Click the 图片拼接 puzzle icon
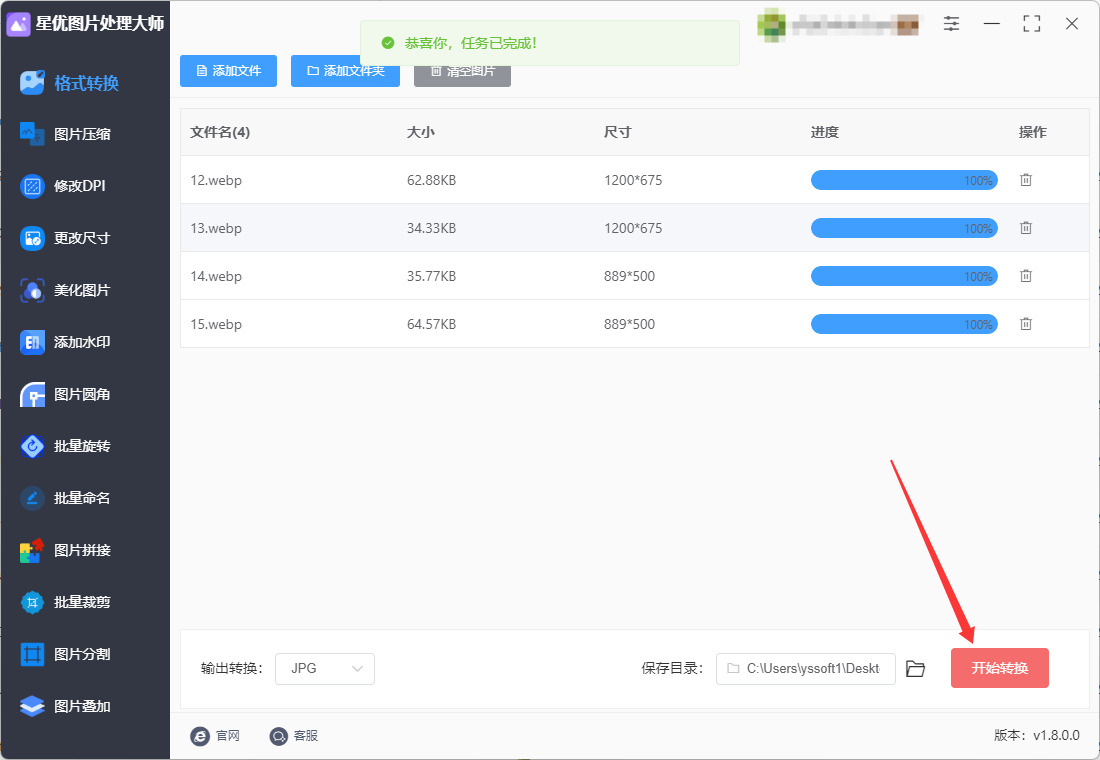This screenshot has height=760, width=1100. (32, 550)
